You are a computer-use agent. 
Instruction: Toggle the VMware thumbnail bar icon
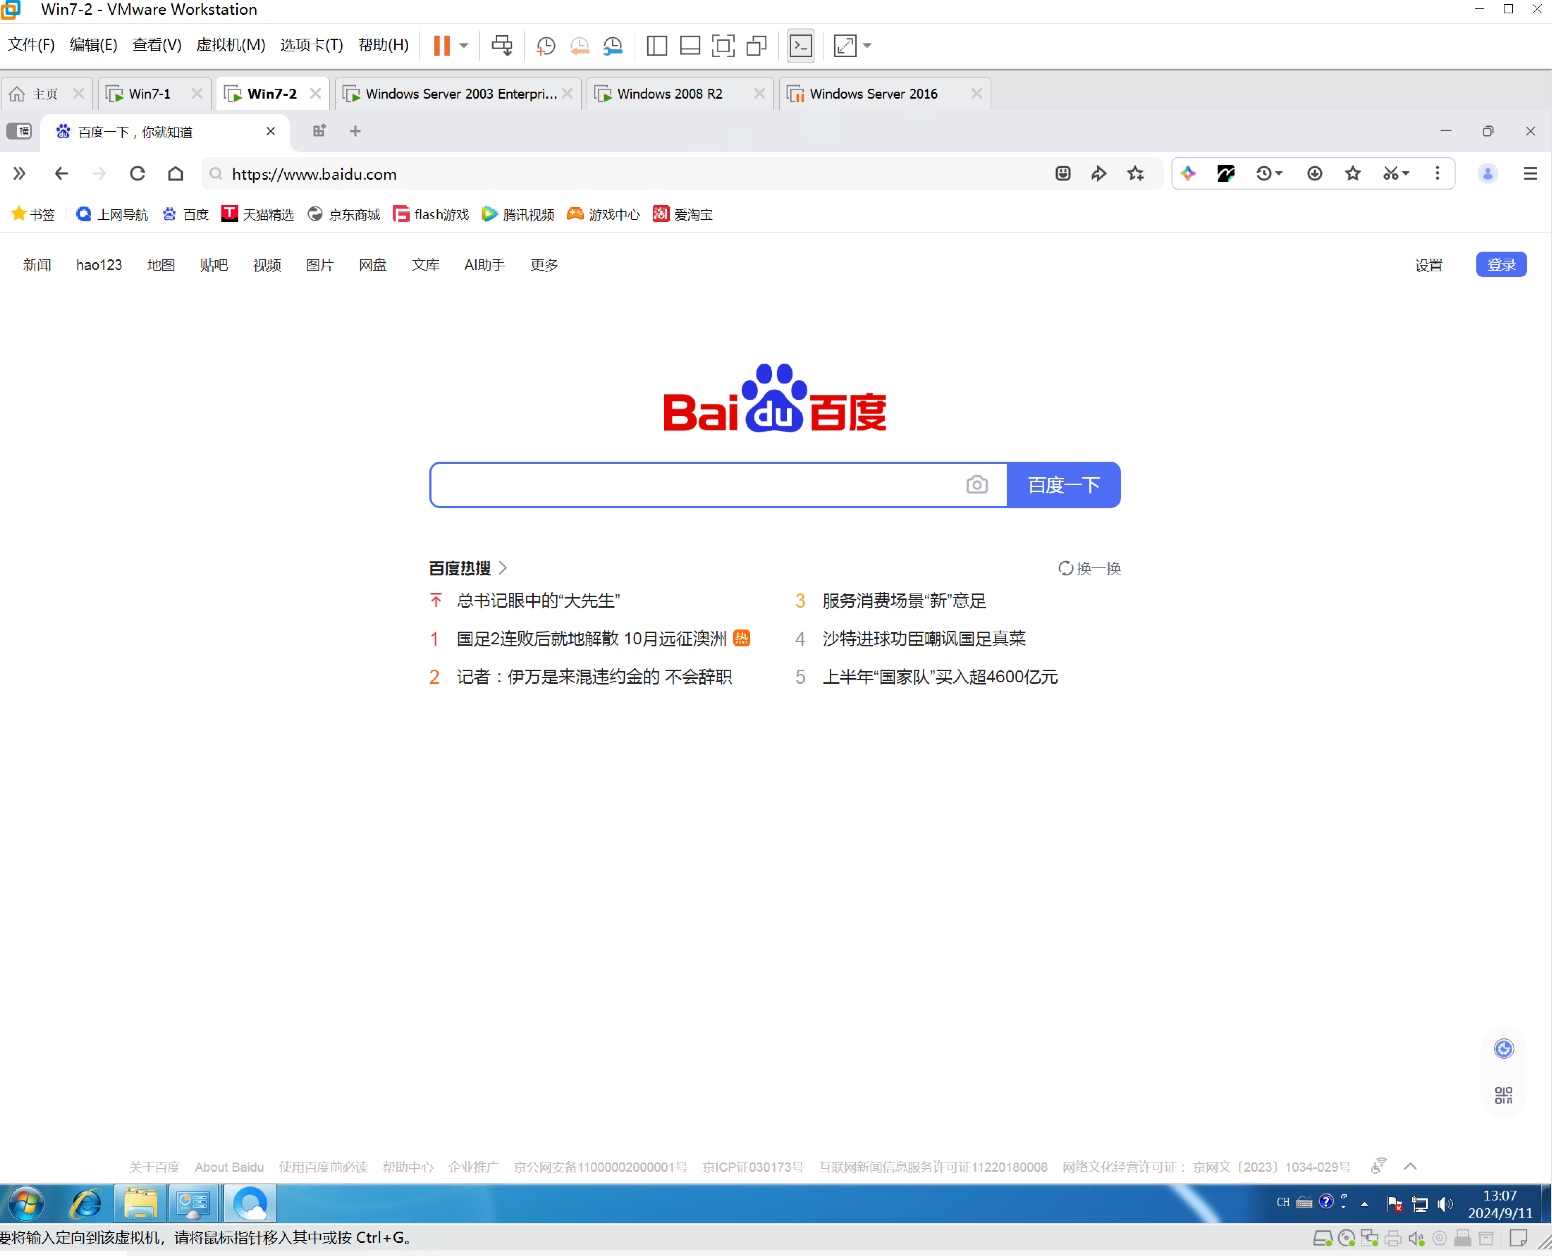(x=690, y=45)
